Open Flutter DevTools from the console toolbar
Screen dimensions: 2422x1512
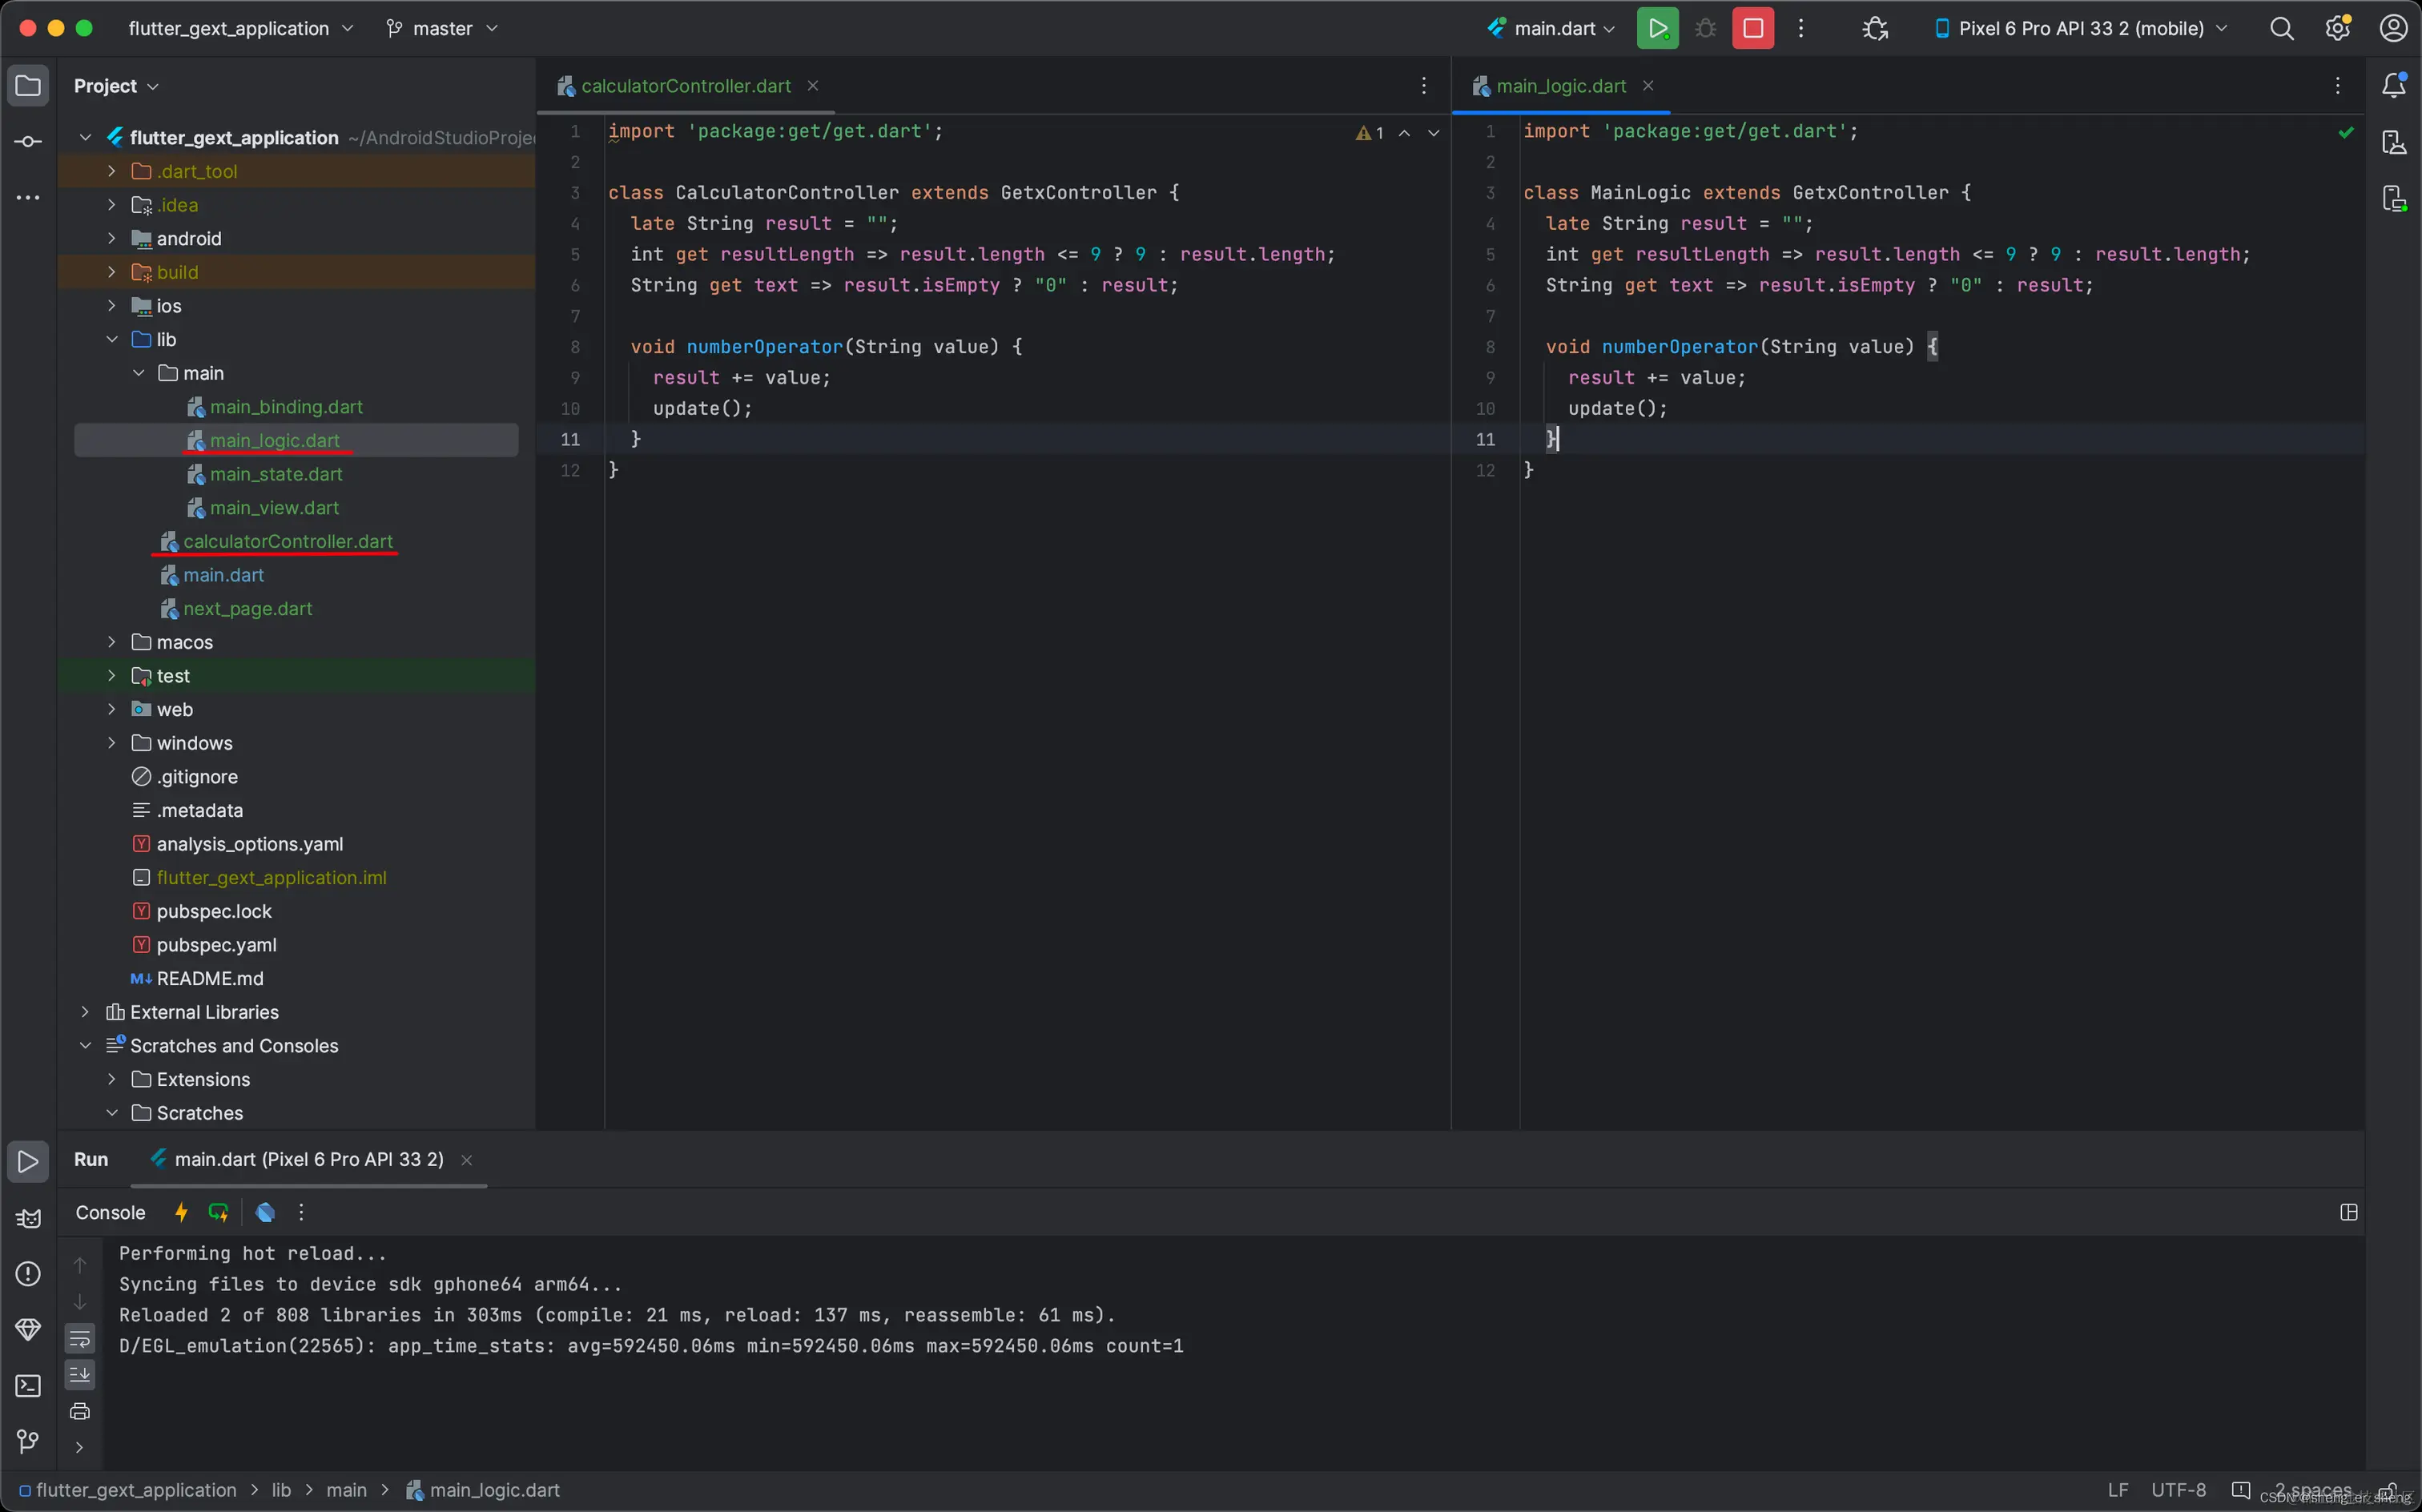coord(265,1212)
